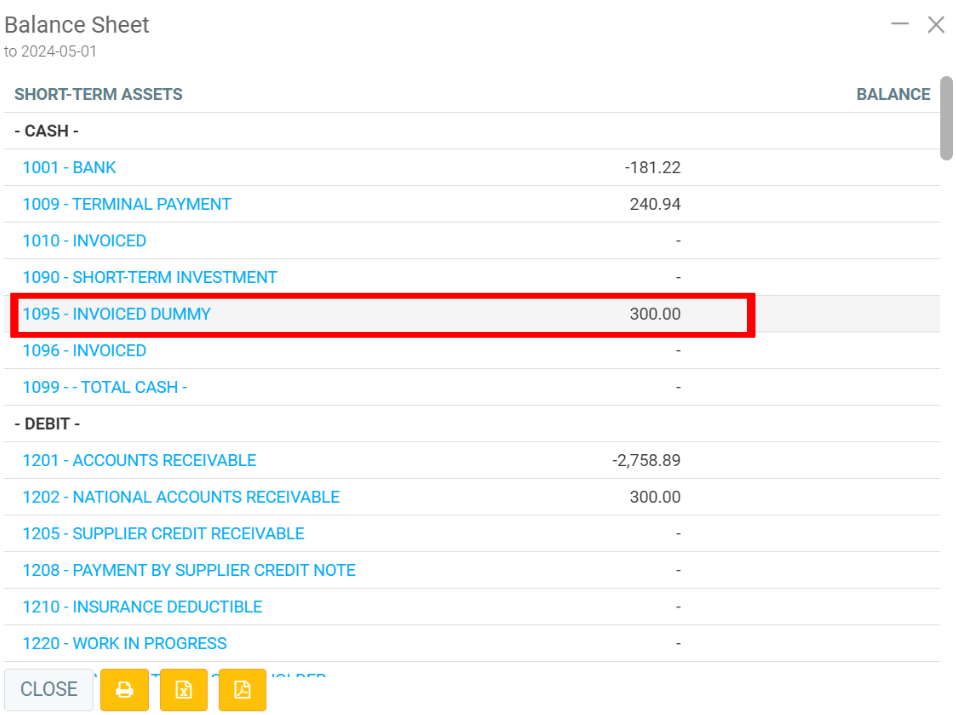The height and width of the screenshot is (715, 956).
Task: View 1205 - SUPPLIER CREDIT RECEIVABLE
Action: click(x=163, y=534)
